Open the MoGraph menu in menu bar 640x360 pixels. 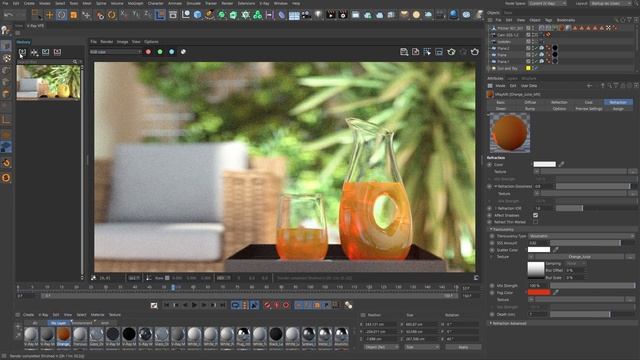136,3
